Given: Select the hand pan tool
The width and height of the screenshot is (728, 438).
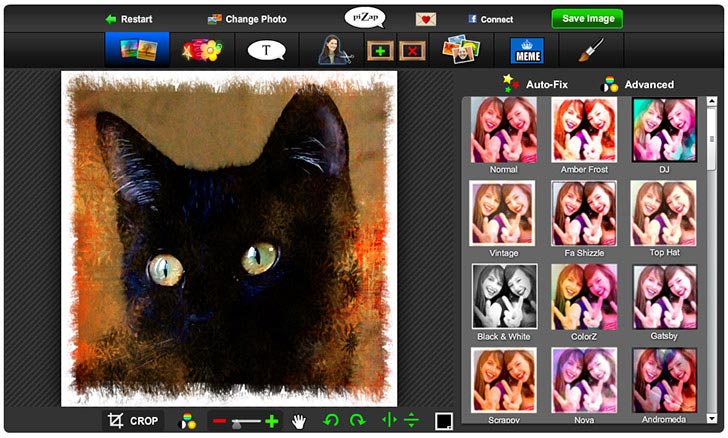Looking at the screenshot, I should coord(299,421).
